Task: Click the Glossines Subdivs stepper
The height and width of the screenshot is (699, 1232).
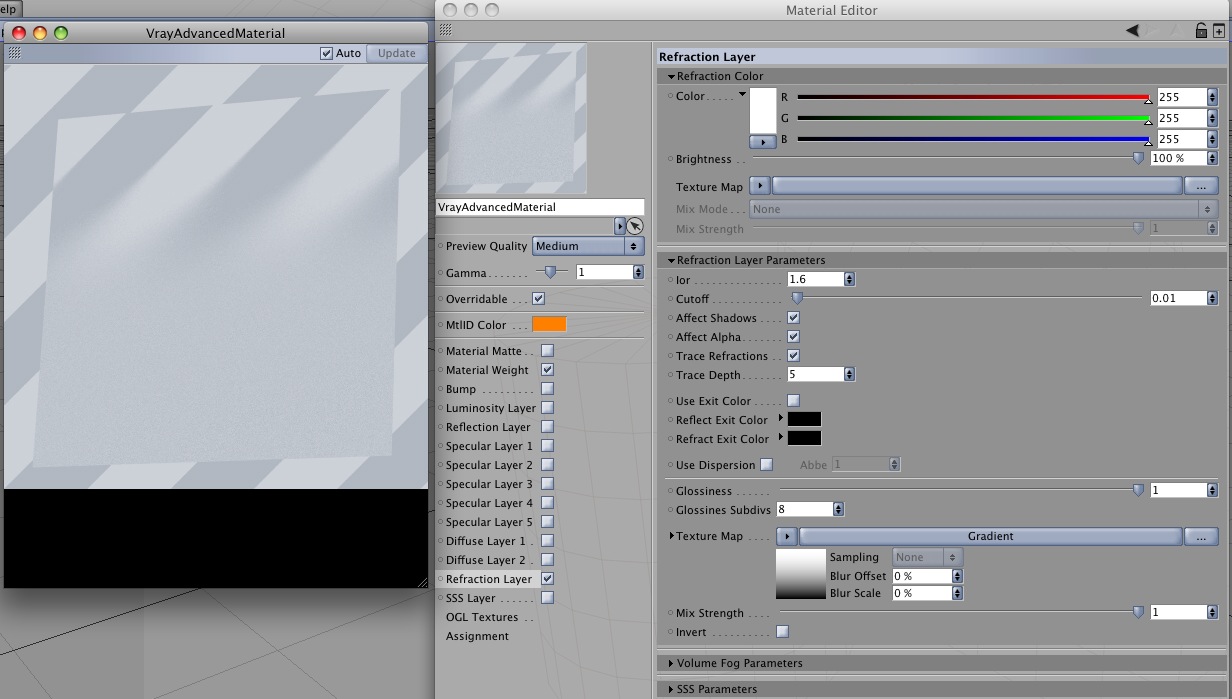Action: (x=838, y=510)
